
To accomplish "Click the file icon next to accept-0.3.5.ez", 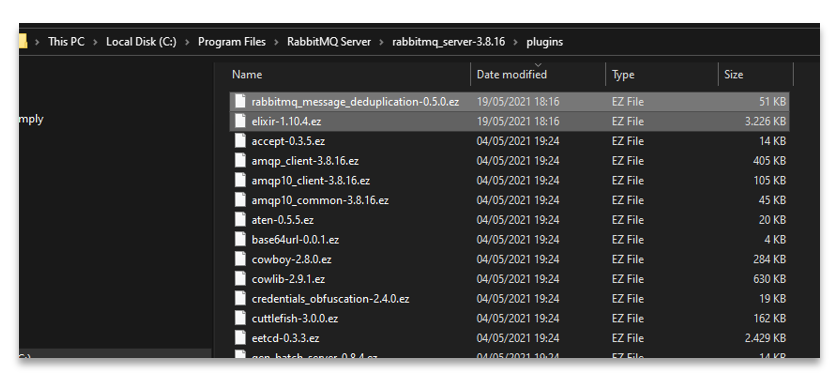I will (241, 141).
